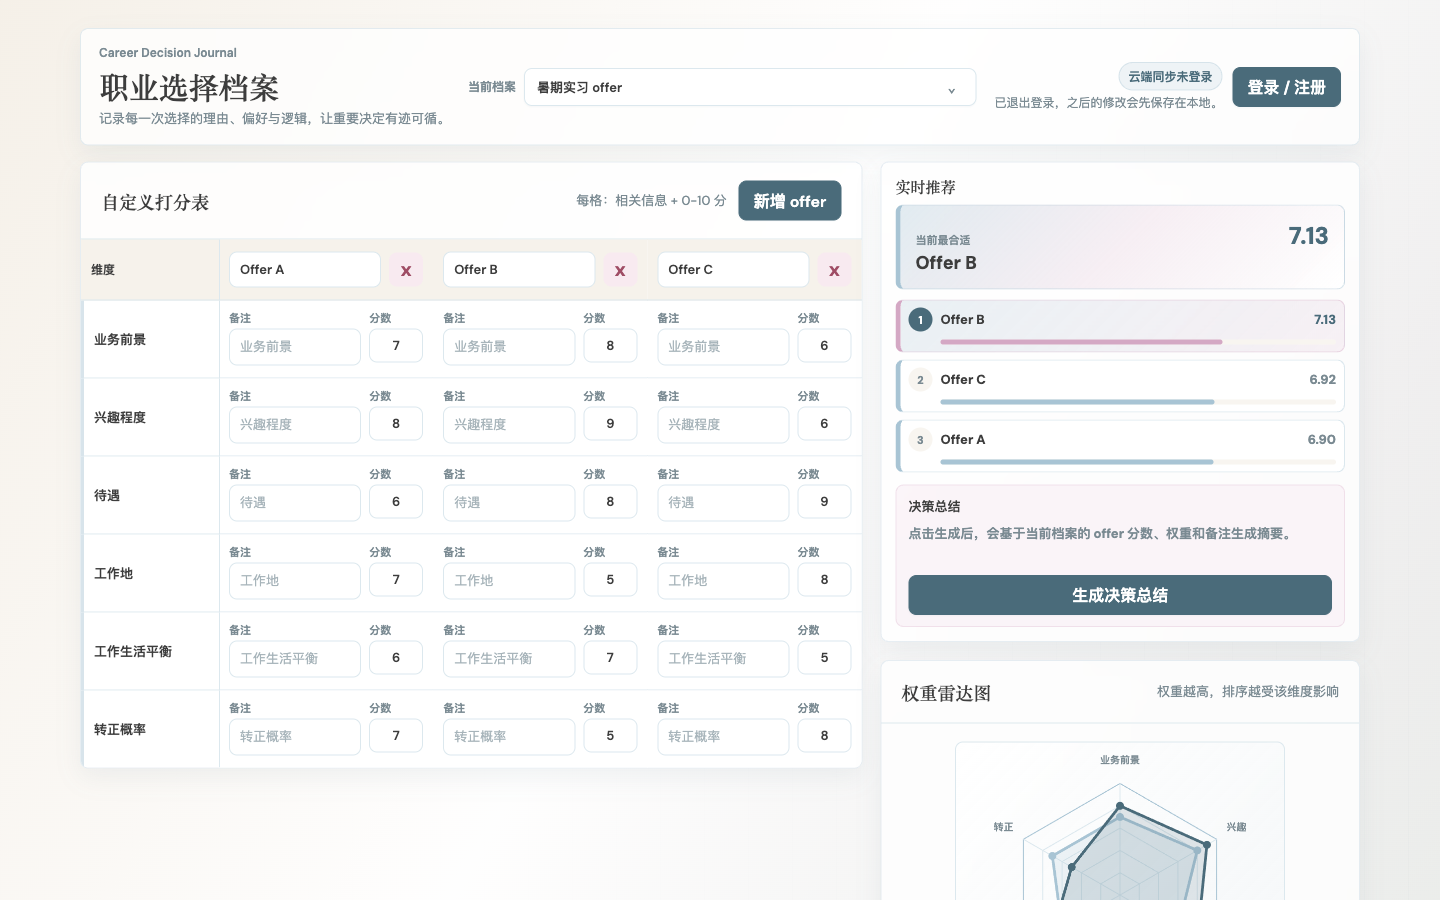Focus Offer B 工作地 note field
The width and height of the screenshot is (1440, 900).
(509, 581)
